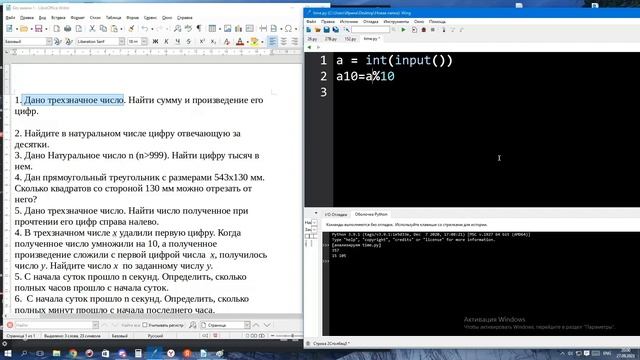Insert image icon in Writer toolbar
This screenshot has width=640, height=360.
(227, 29)
